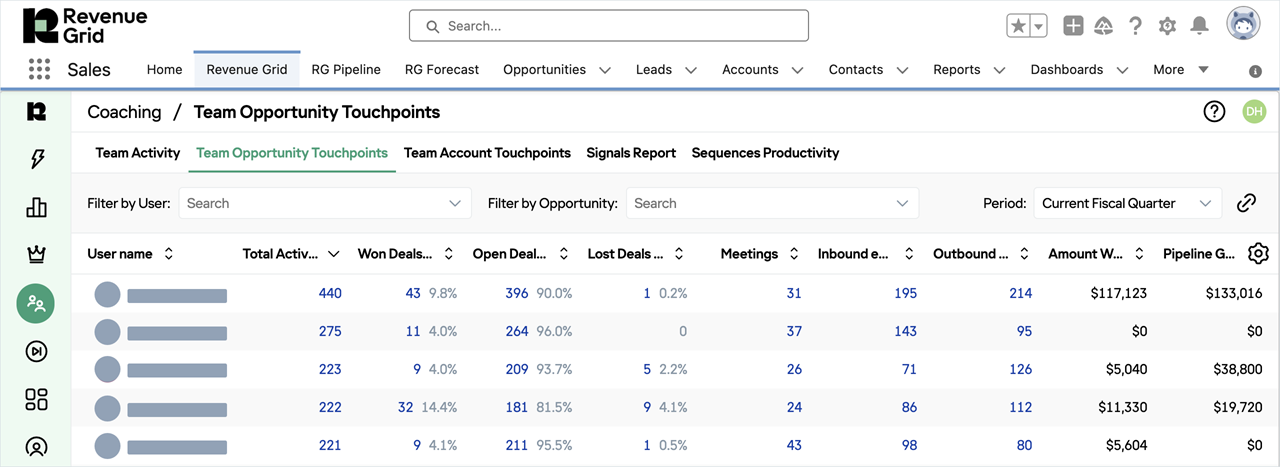This screenshot has width=1280, height=467.
Task: Open the RG Pipeline navigation tab
Action: (x=346, y=70)
